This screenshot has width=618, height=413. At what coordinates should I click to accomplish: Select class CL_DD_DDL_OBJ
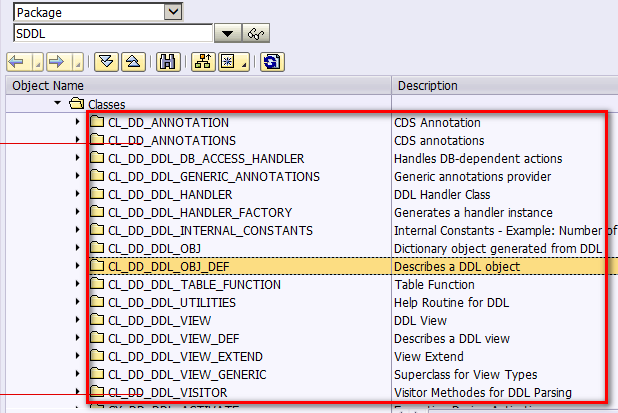[154, 249]
